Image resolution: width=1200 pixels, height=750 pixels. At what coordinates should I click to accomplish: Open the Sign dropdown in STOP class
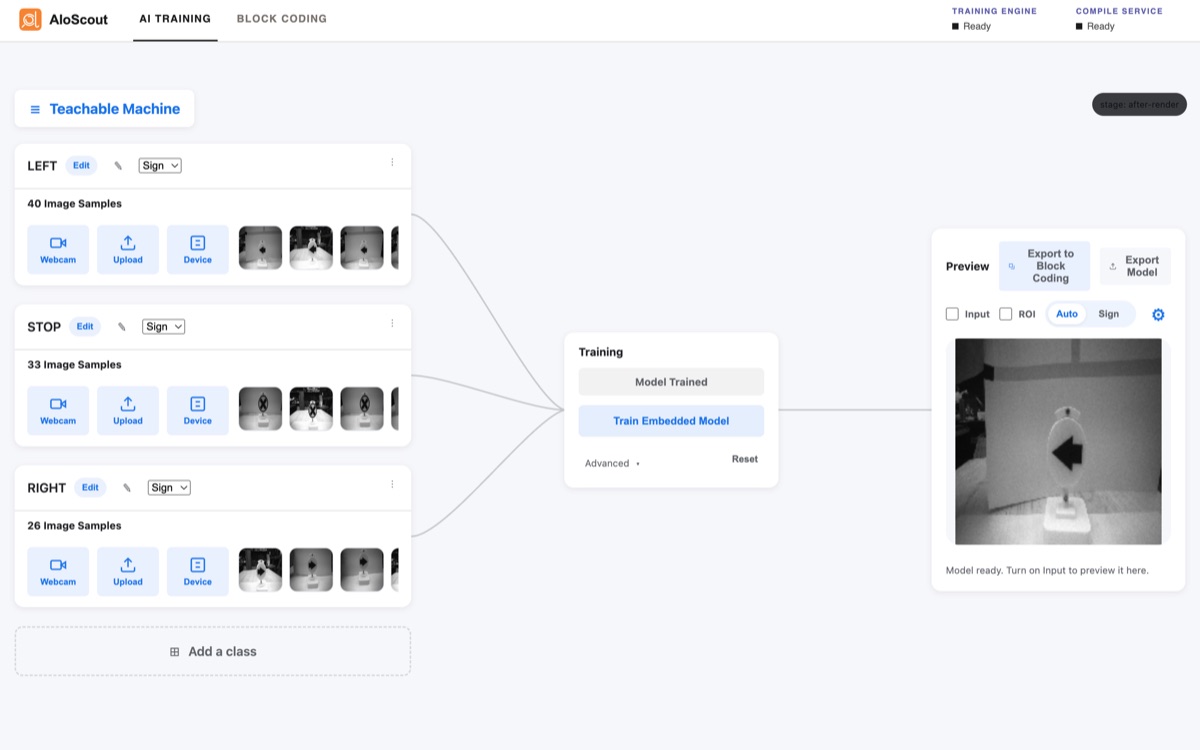pyautogui.click(x=164, y=327)
